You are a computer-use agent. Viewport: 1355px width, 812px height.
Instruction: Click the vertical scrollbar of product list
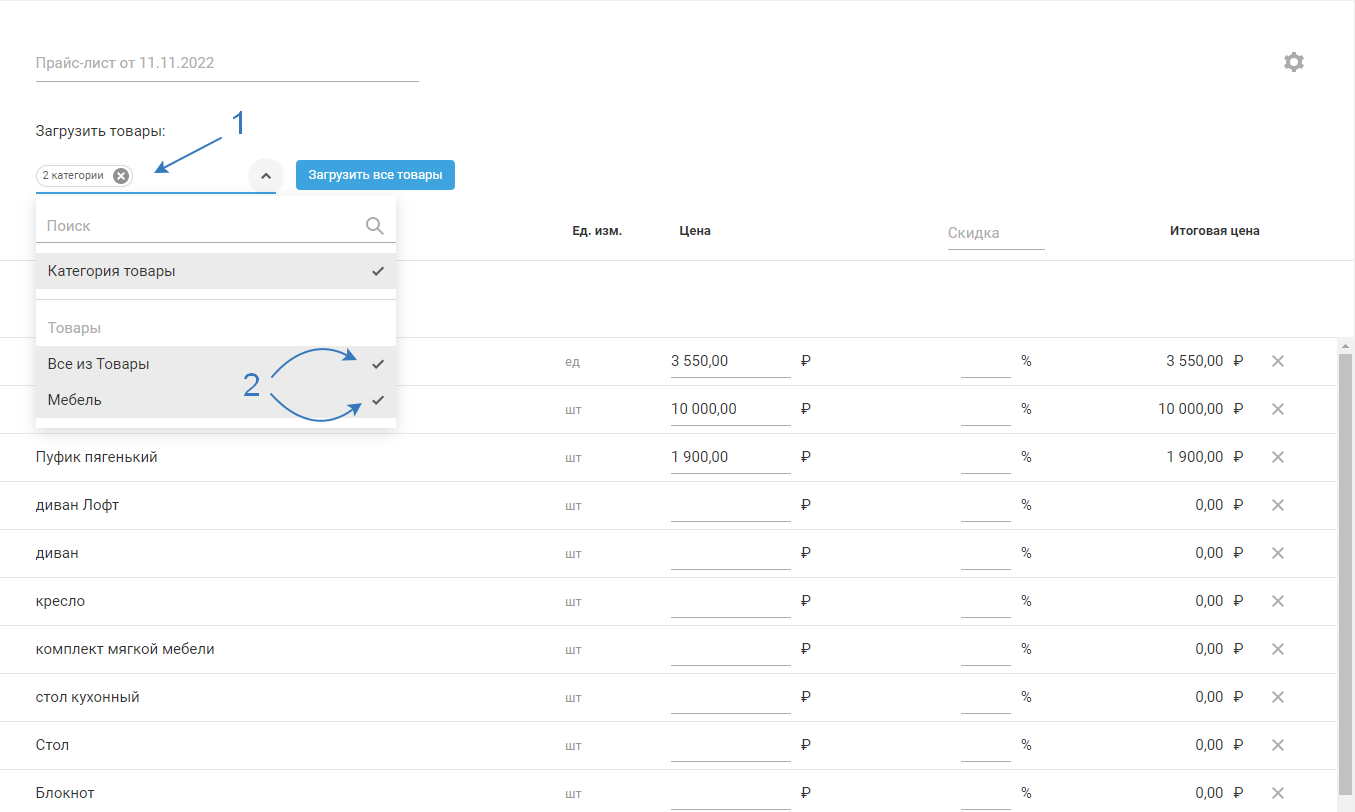[x=1345, y=570]
